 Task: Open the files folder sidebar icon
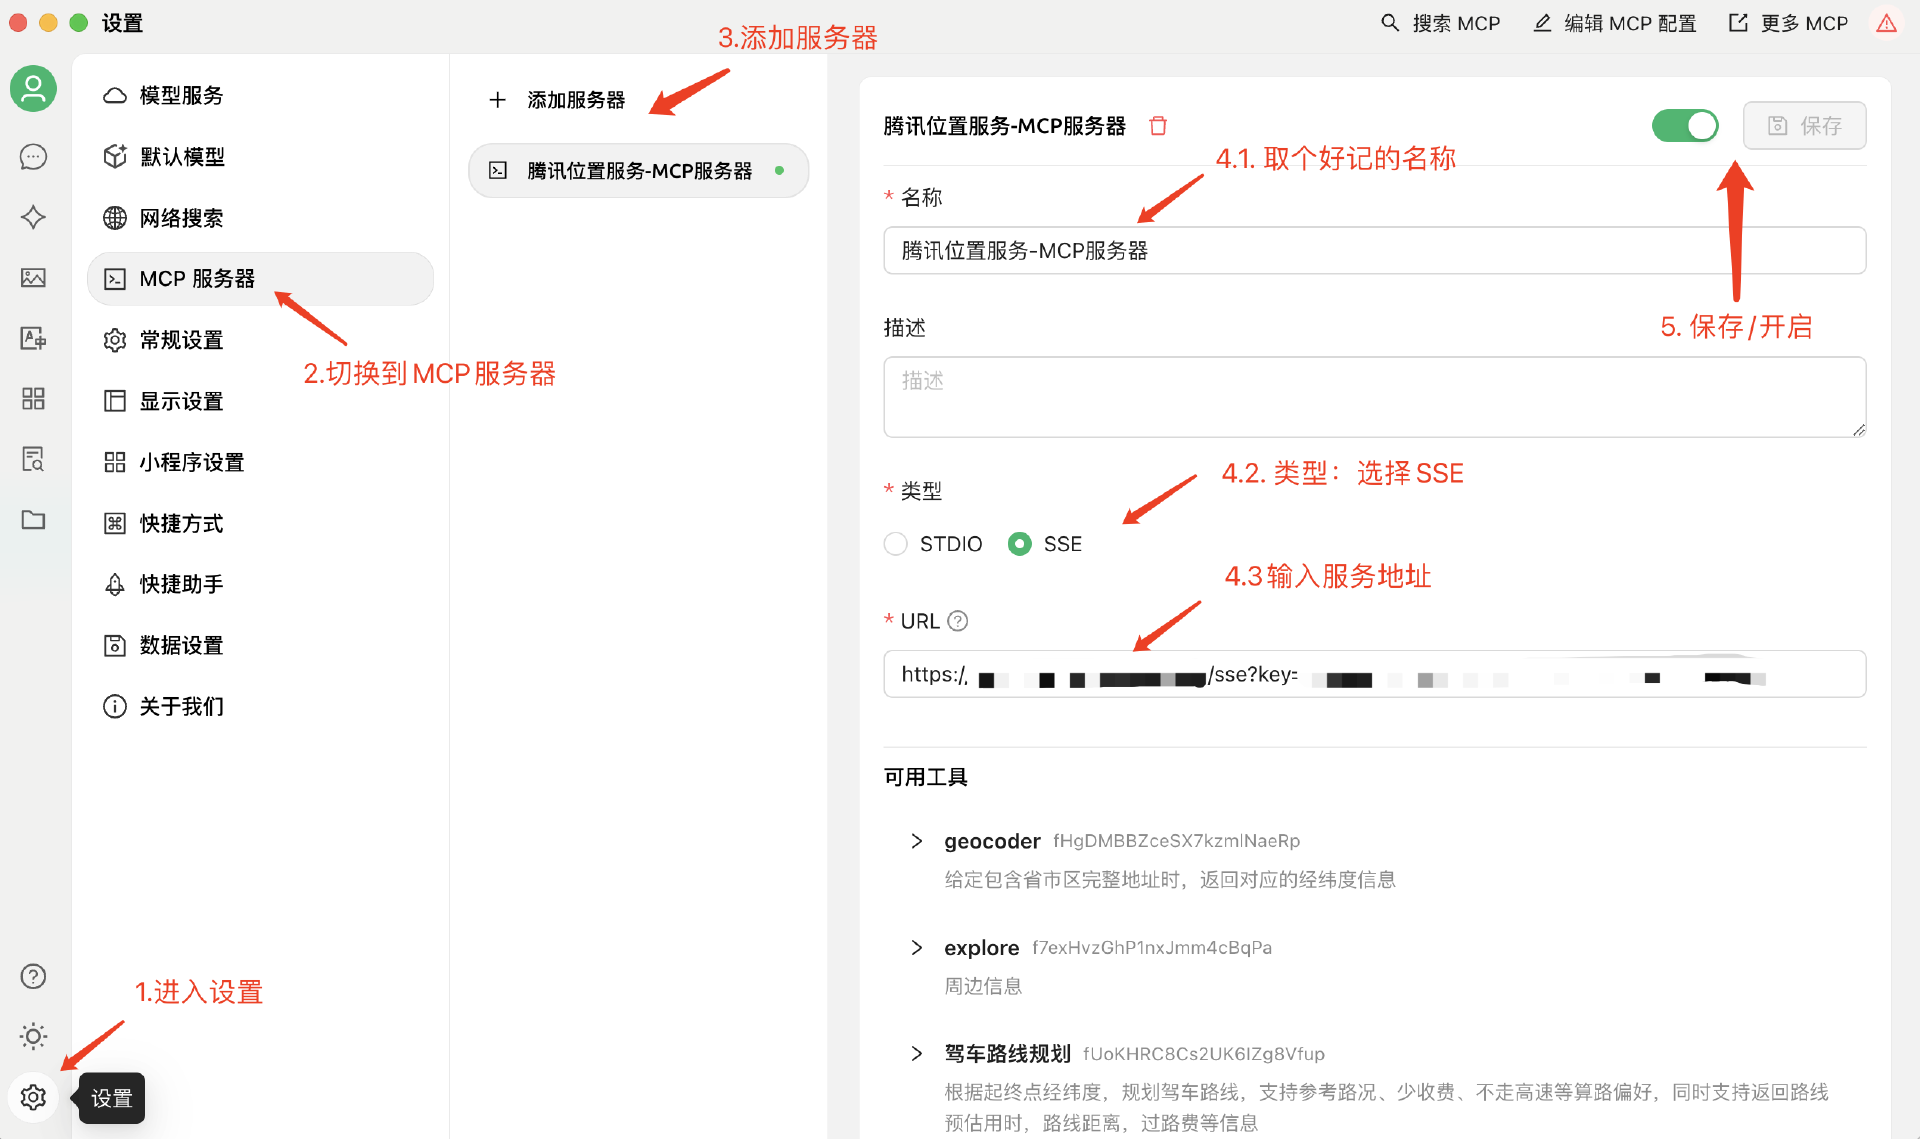(33, 520)
